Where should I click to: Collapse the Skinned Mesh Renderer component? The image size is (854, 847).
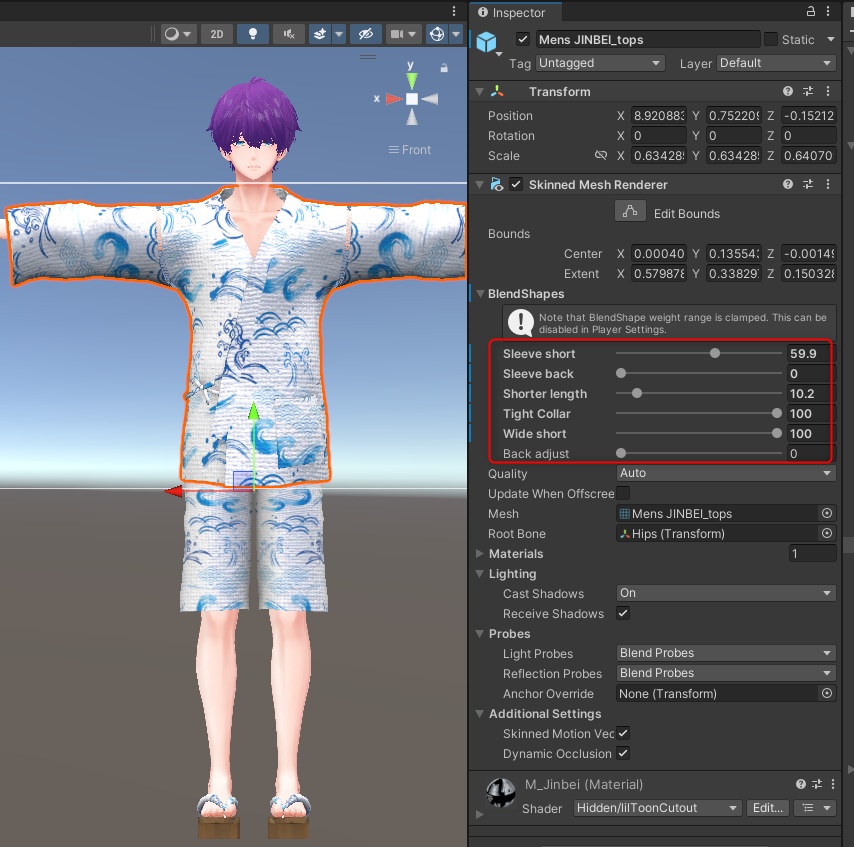tap(479, 185)
